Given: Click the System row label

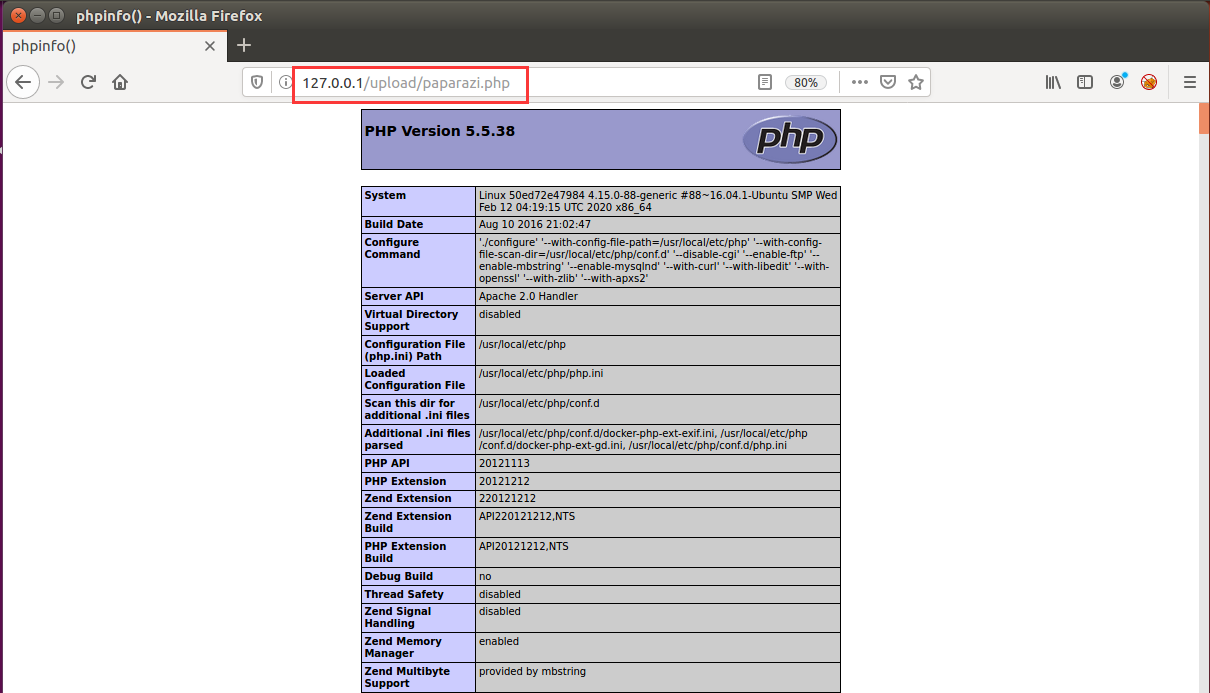Looking at the screenshot, I should (385, 196).
